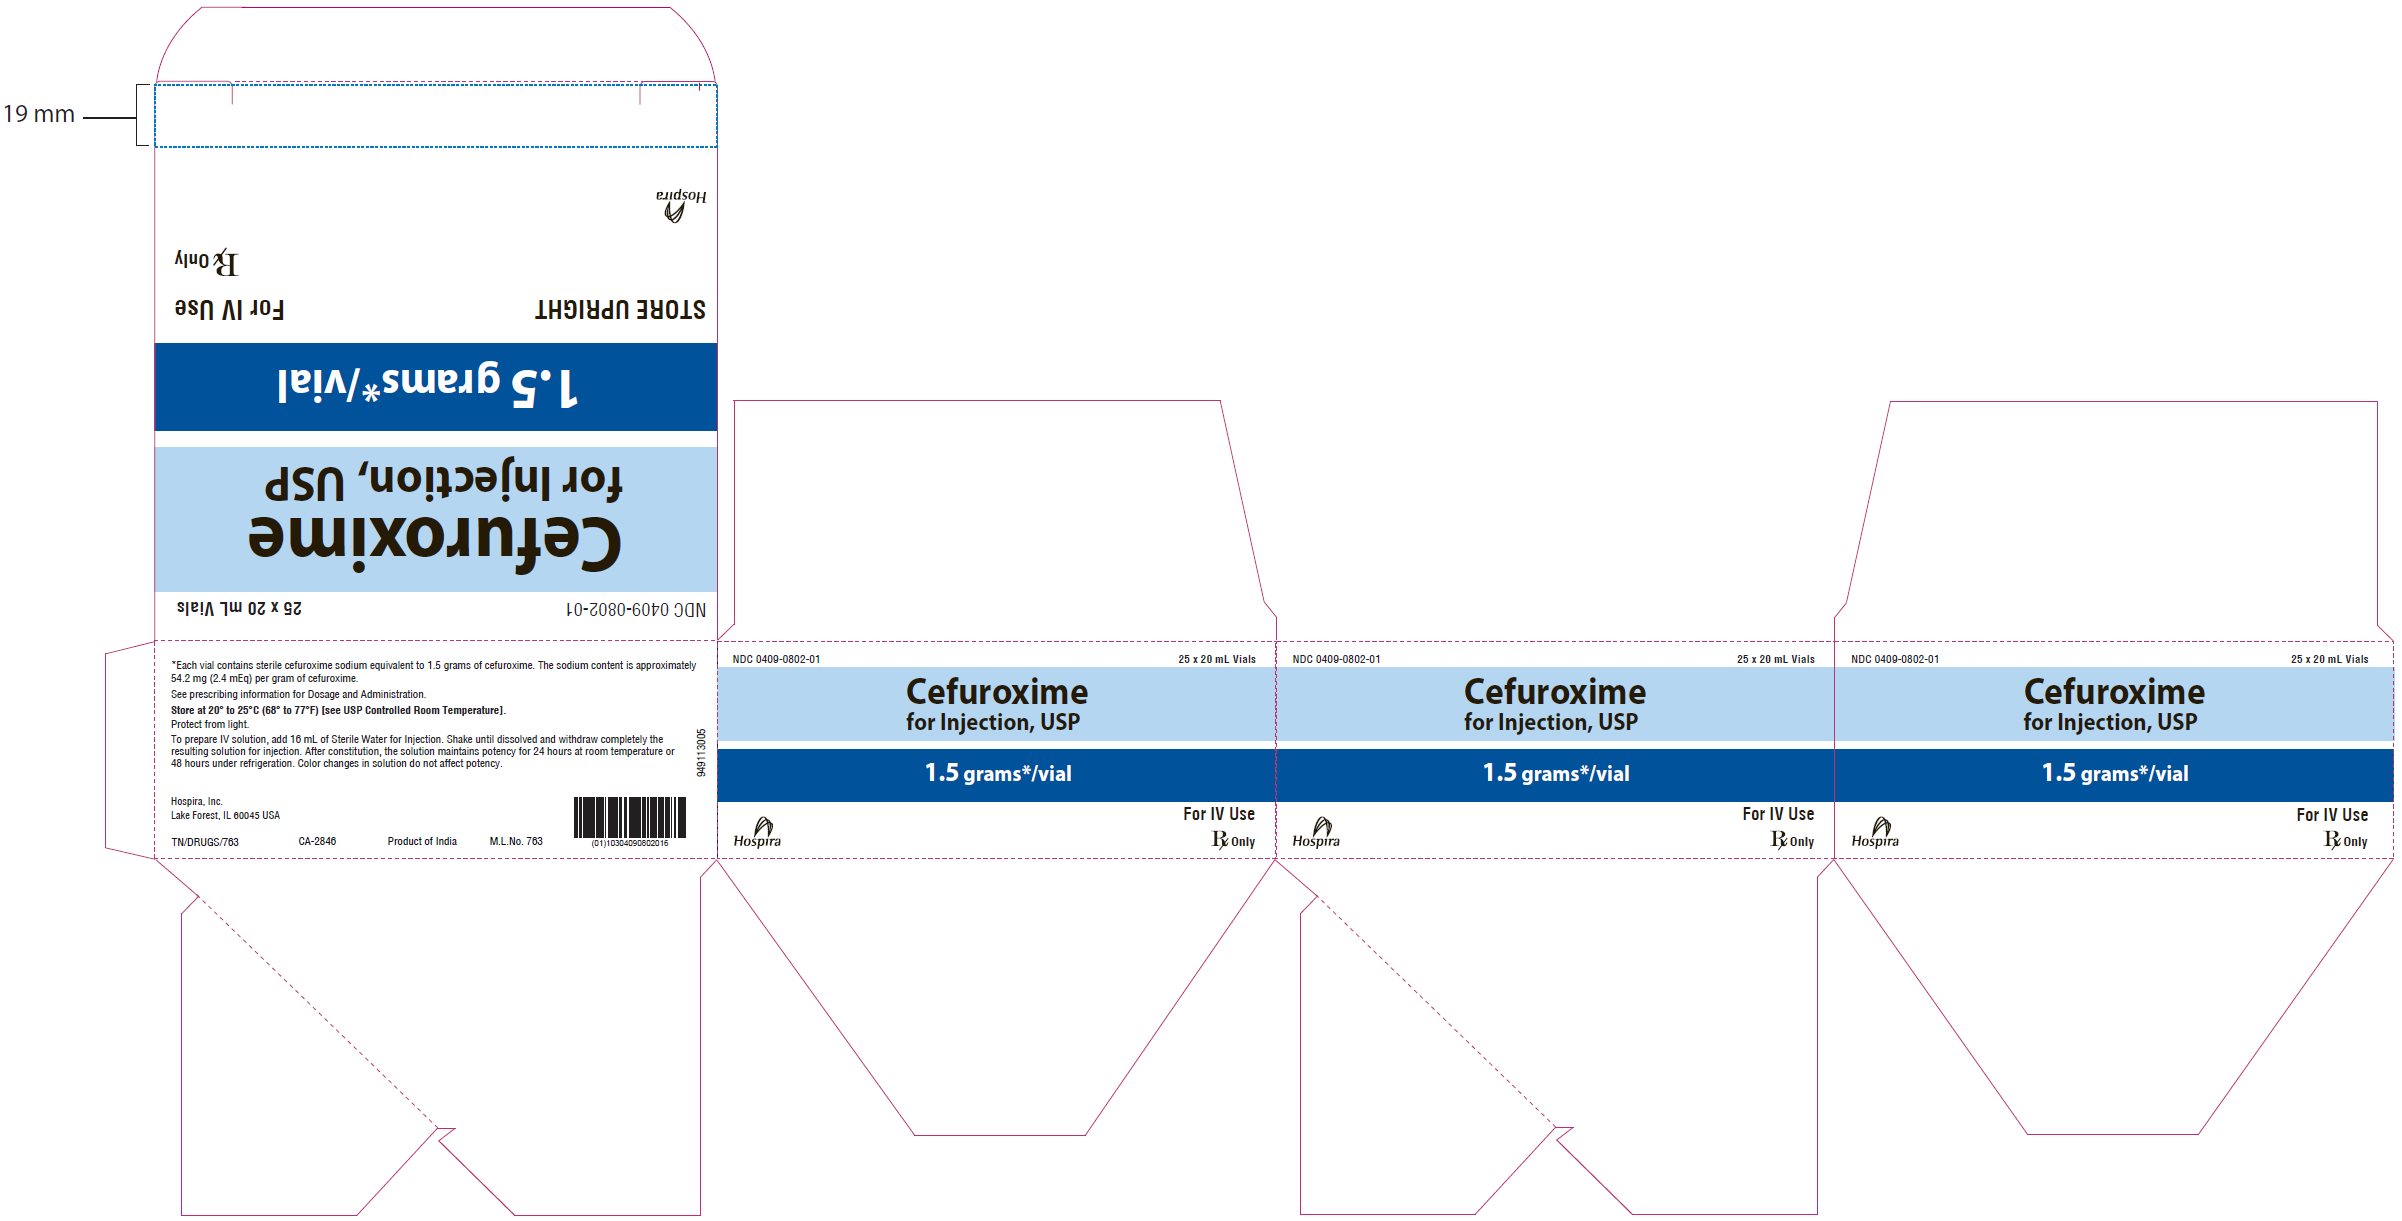
Task: Click the Rx Only symbol on the middle front panel
Action: 1792,840
